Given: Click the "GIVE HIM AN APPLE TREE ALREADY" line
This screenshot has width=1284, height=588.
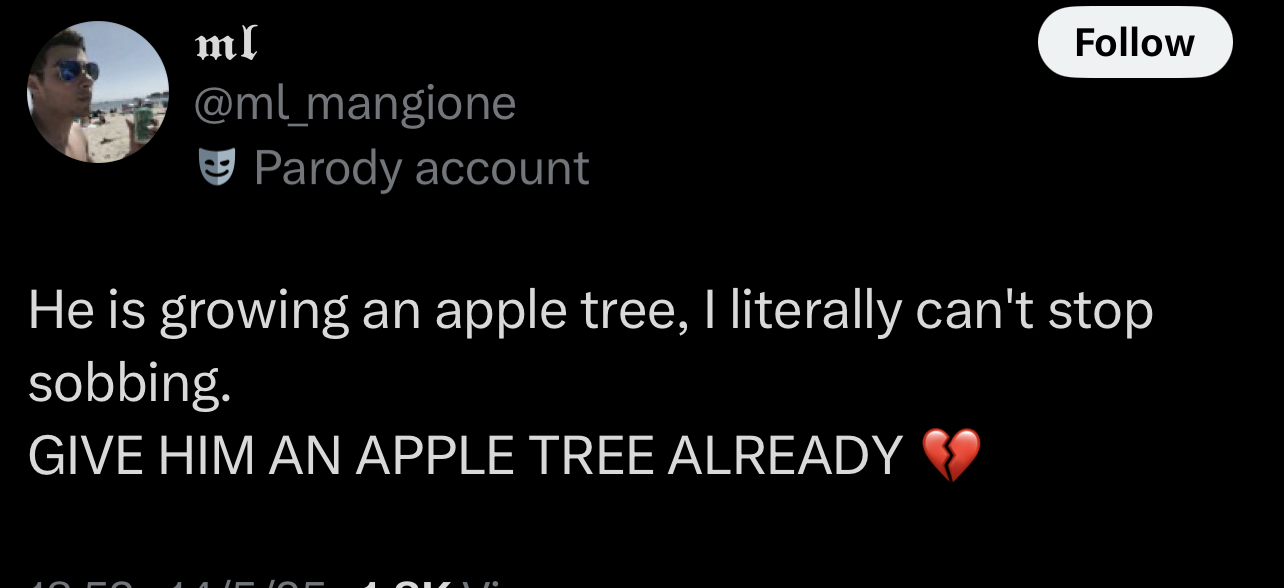Looking at the screenshot, I should click(x=465, y=456).
